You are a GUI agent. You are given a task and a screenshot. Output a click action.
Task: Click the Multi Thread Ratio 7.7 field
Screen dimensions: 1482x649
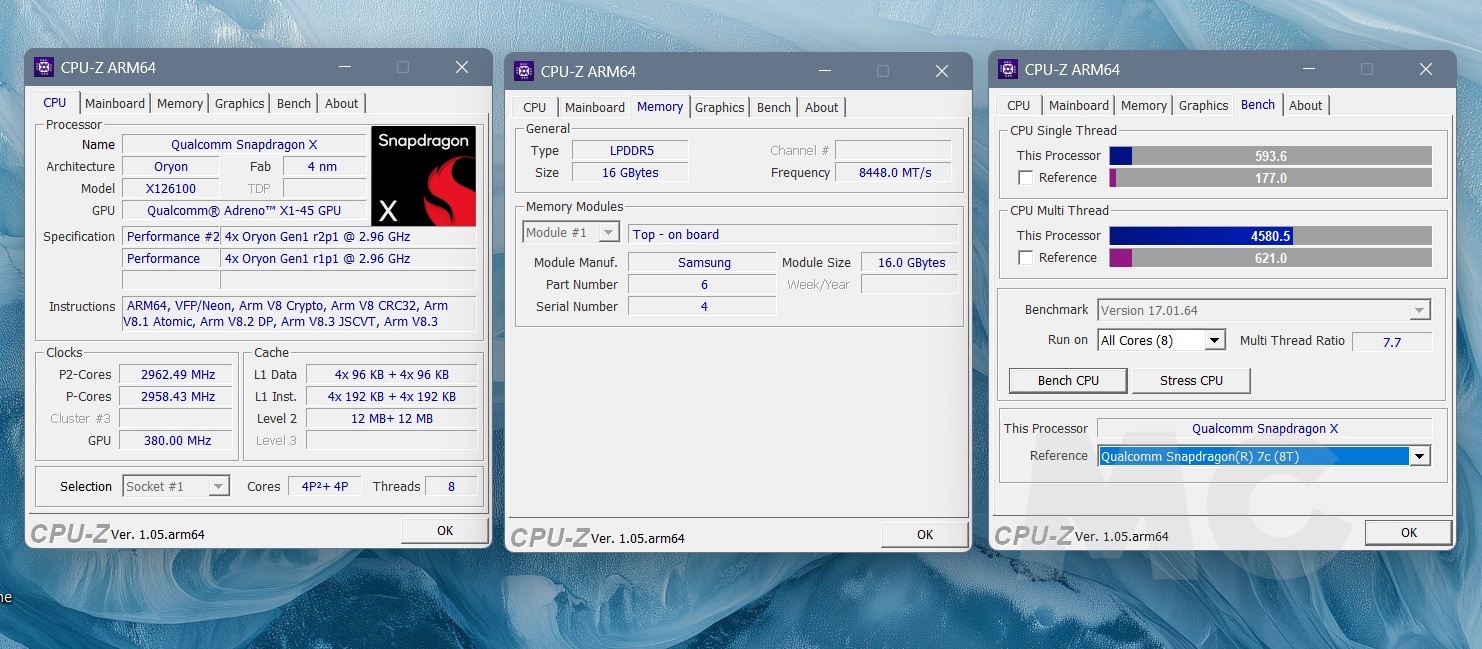pos(1392,342)
